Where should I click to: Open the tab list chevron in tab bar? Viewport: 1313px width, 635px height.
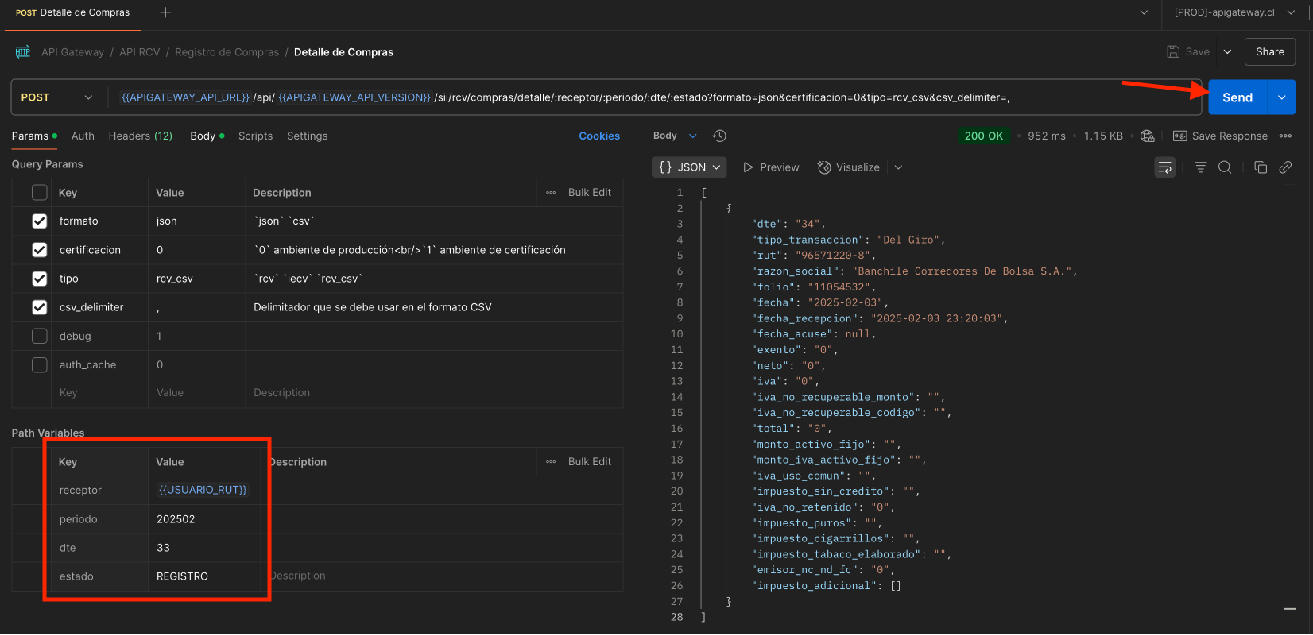[1144, 12]
